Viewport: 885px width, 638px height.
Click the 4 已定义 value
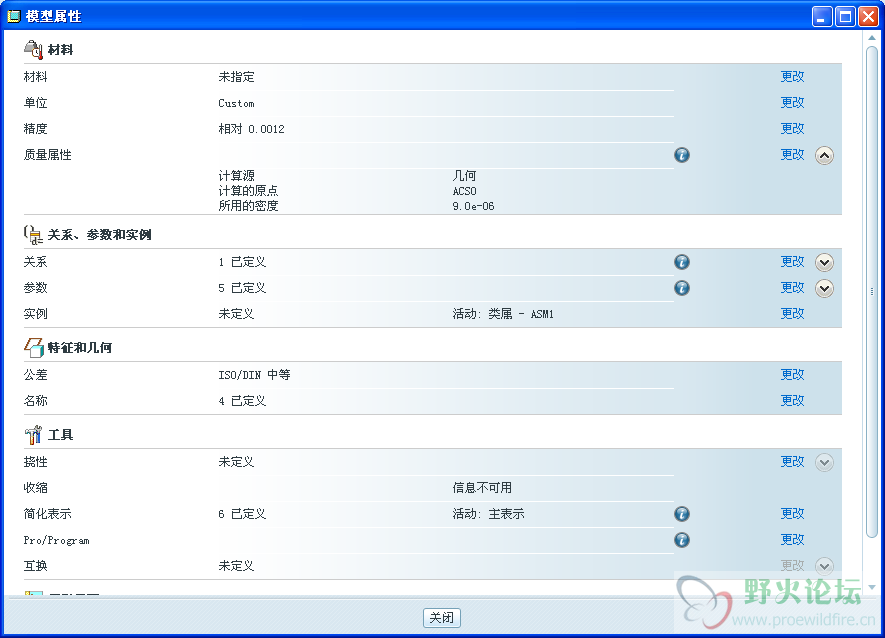point(242,401)
